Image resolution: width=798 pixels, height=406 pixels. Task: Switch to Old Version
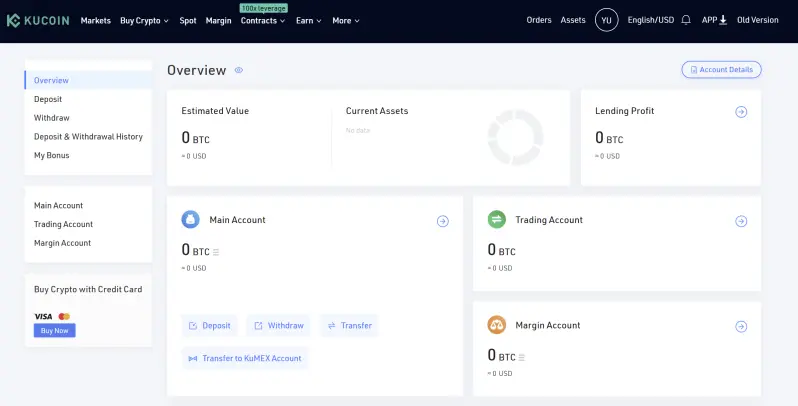coord(758,20)
